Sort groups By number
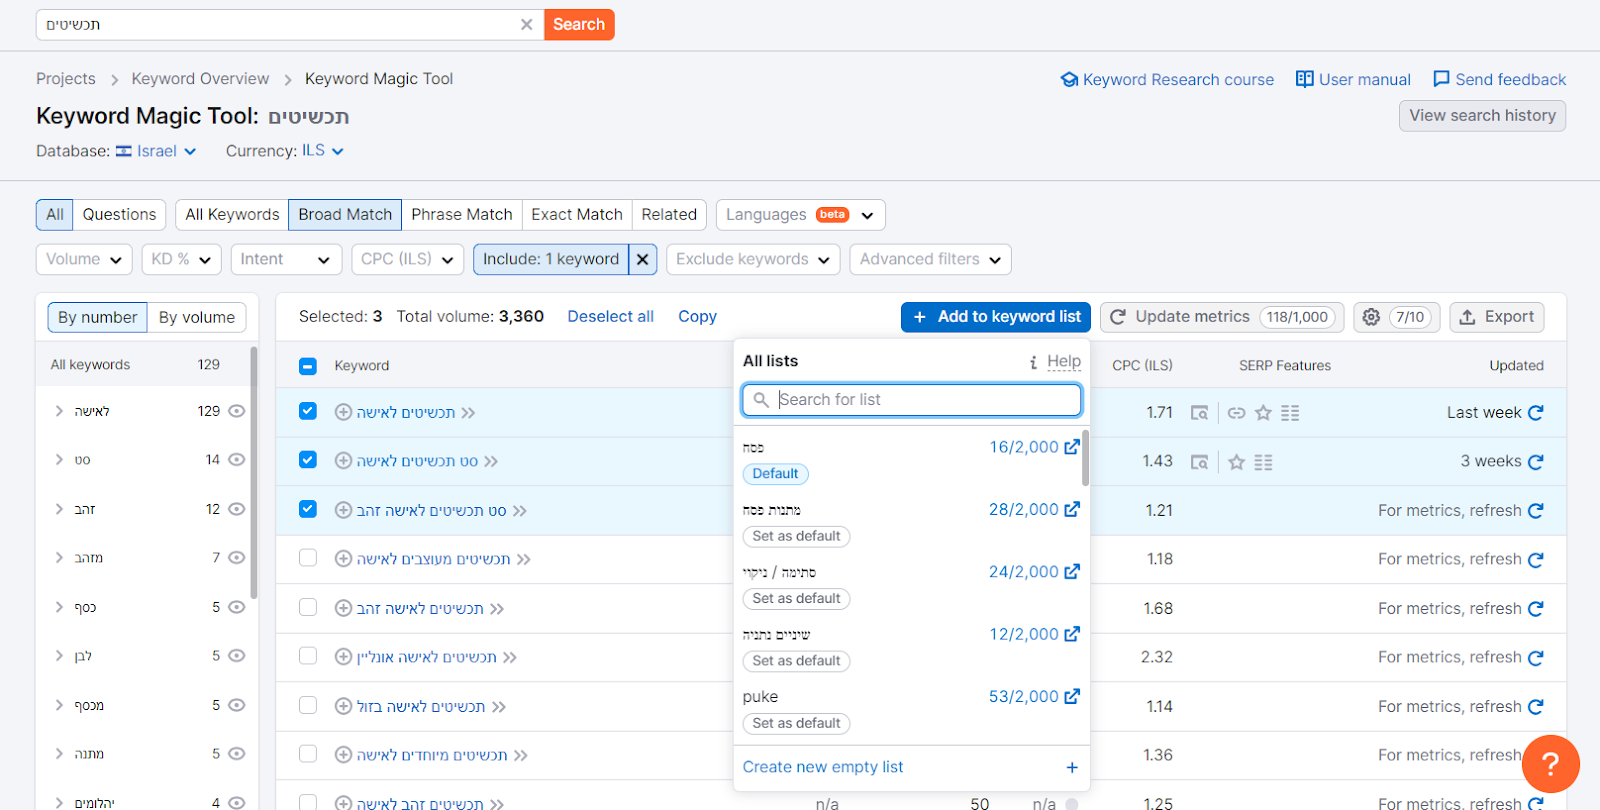Screen dimensions: 1600x810 click(97, 317)
